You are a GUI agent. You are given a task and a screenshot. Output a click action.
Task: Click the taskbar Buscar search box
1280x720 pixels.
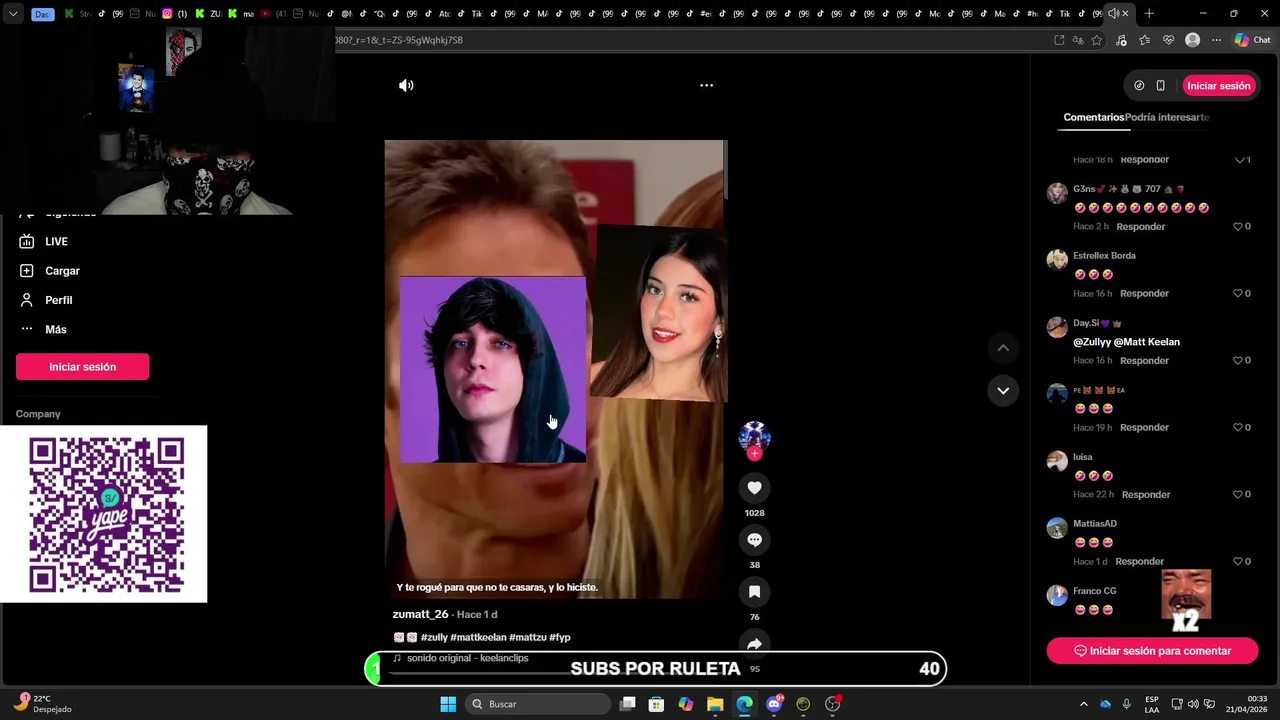[538, 704]
